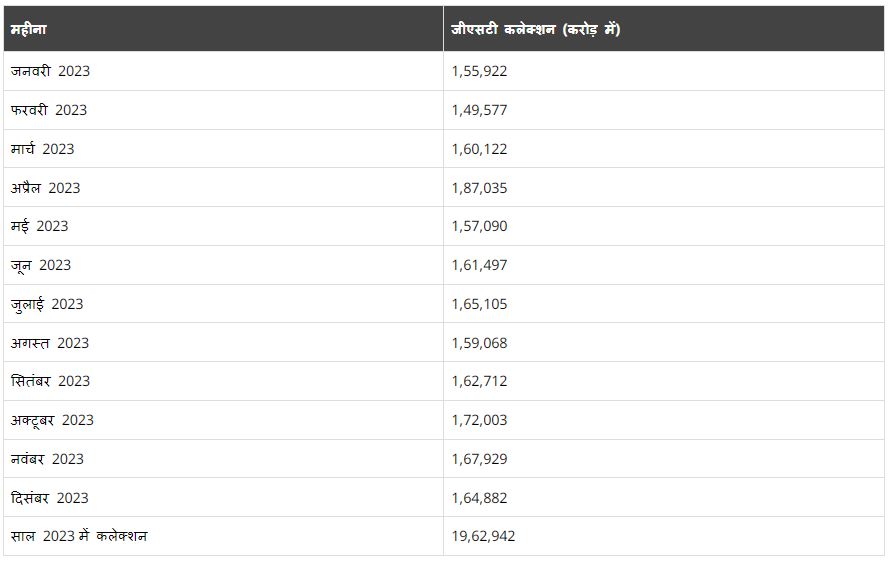
Task: Select the फरवरी 2023 month cell
Action: pyautogui.click(x=49, y=110)
